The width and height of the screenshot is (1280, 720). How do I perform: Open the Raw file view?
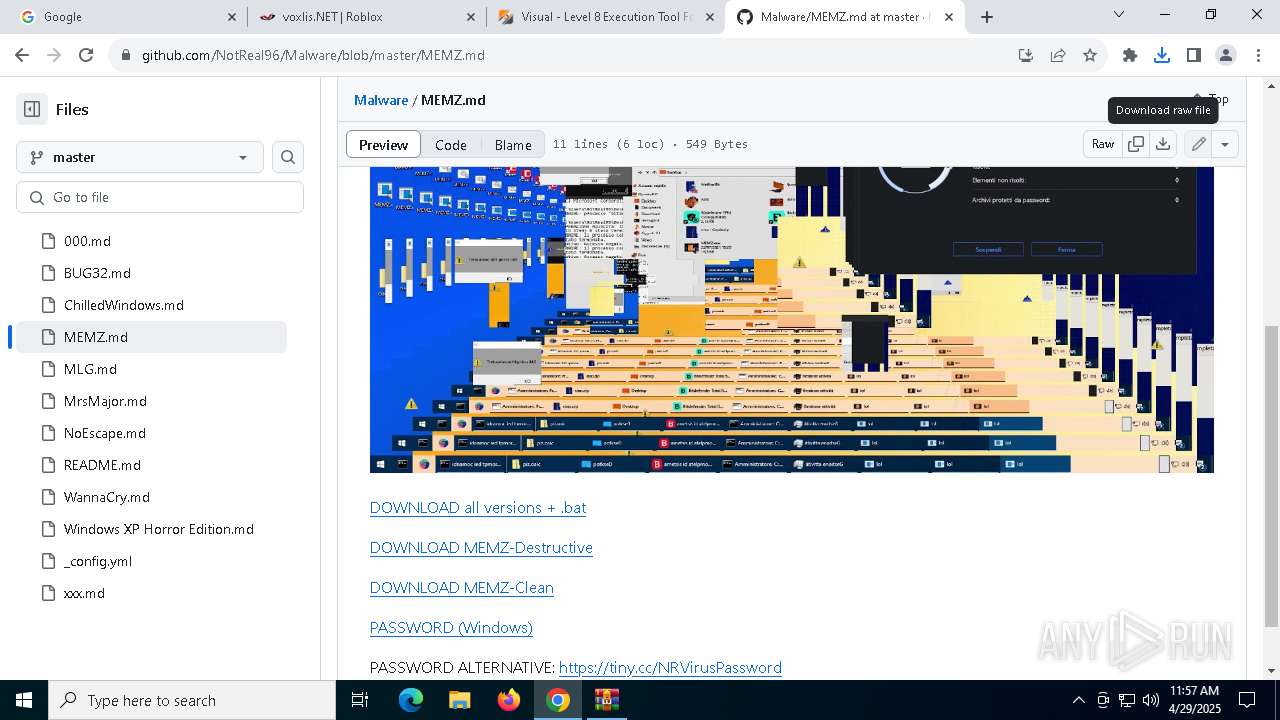[x=1103, y=144]
